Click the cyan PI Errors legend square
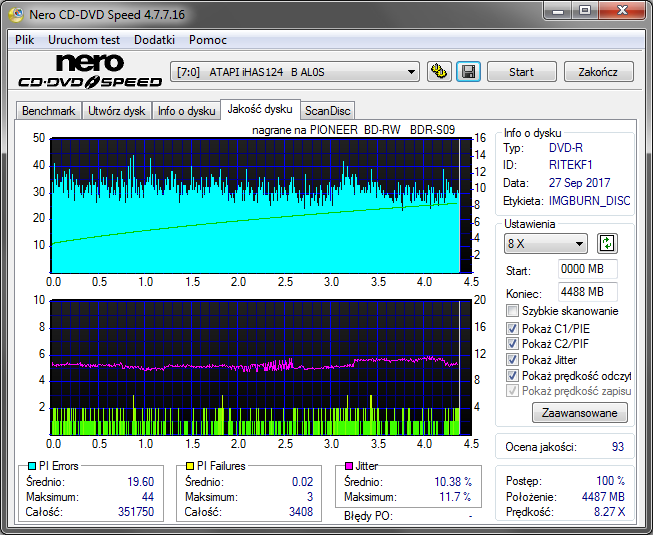The width and height of the screenshot is (653, 535). 31,466
